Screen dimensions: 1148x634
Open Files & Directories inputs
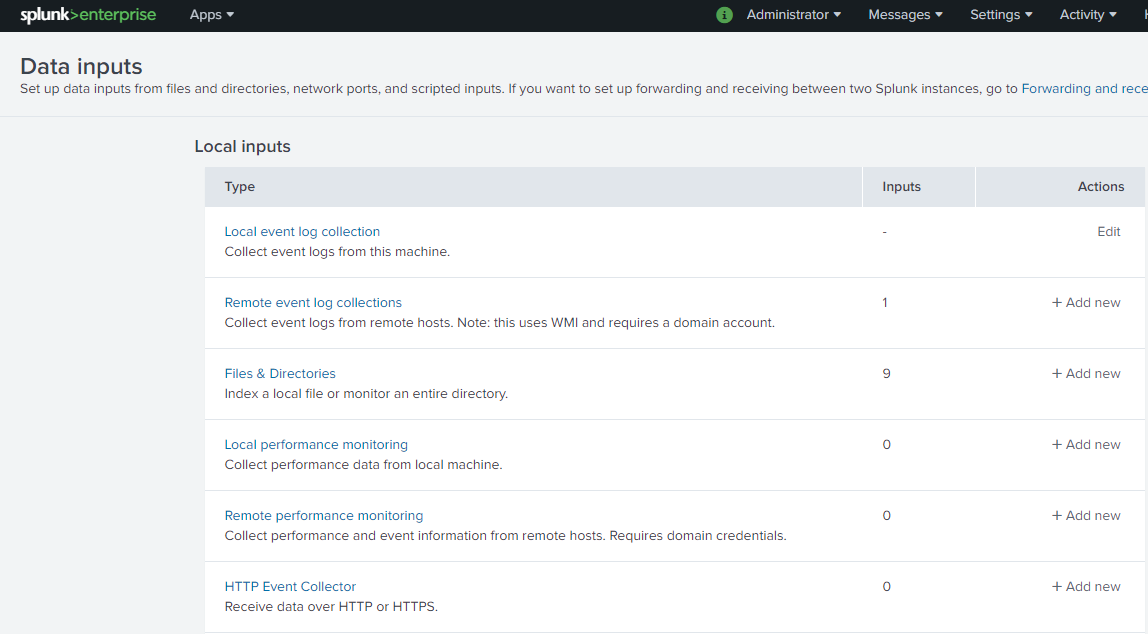click(x=280, y=374)
